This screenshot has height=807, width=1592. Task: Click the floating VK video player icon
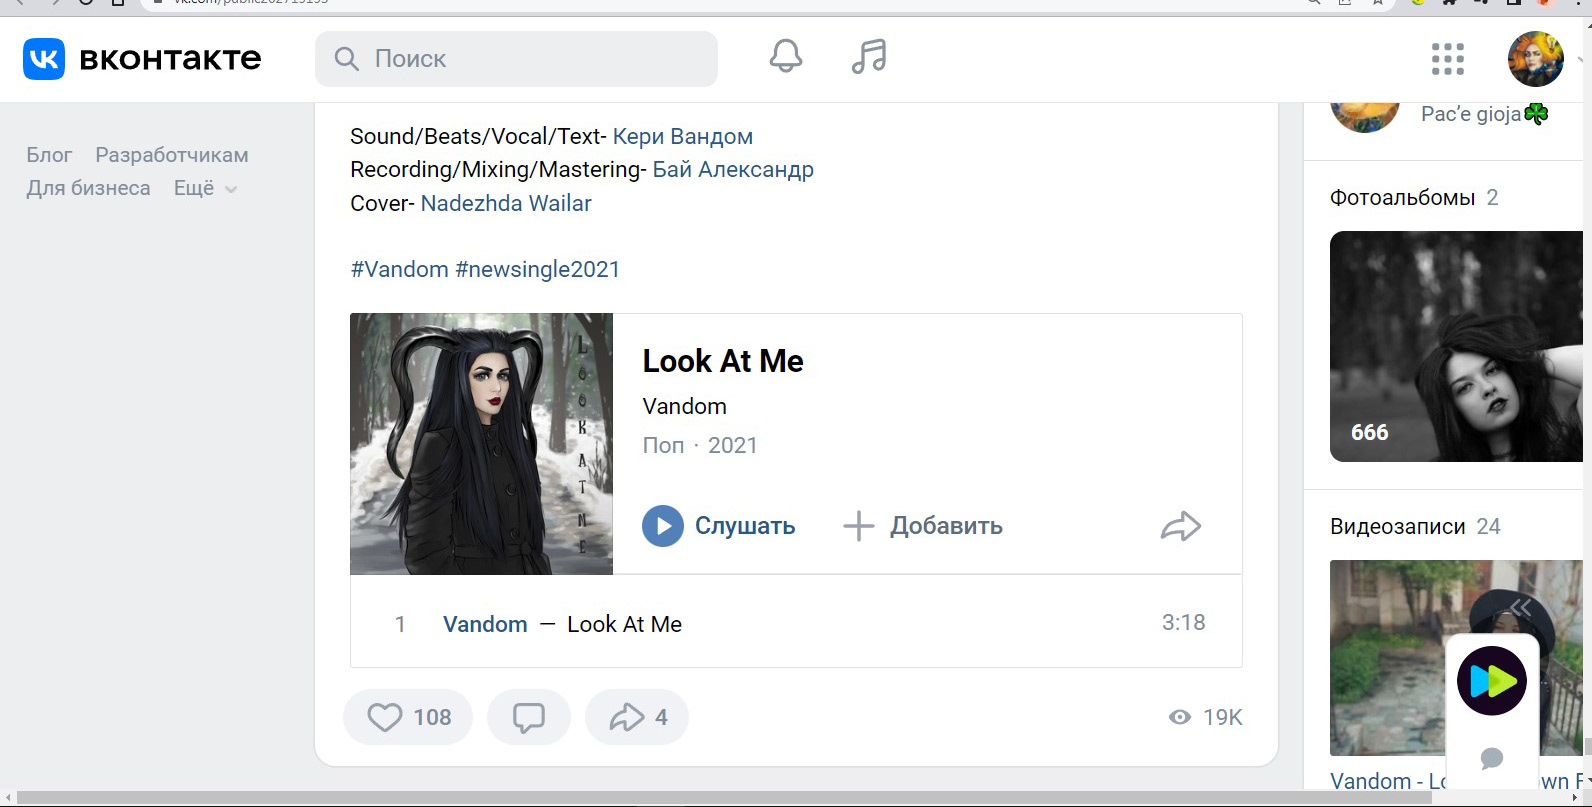1491,681
